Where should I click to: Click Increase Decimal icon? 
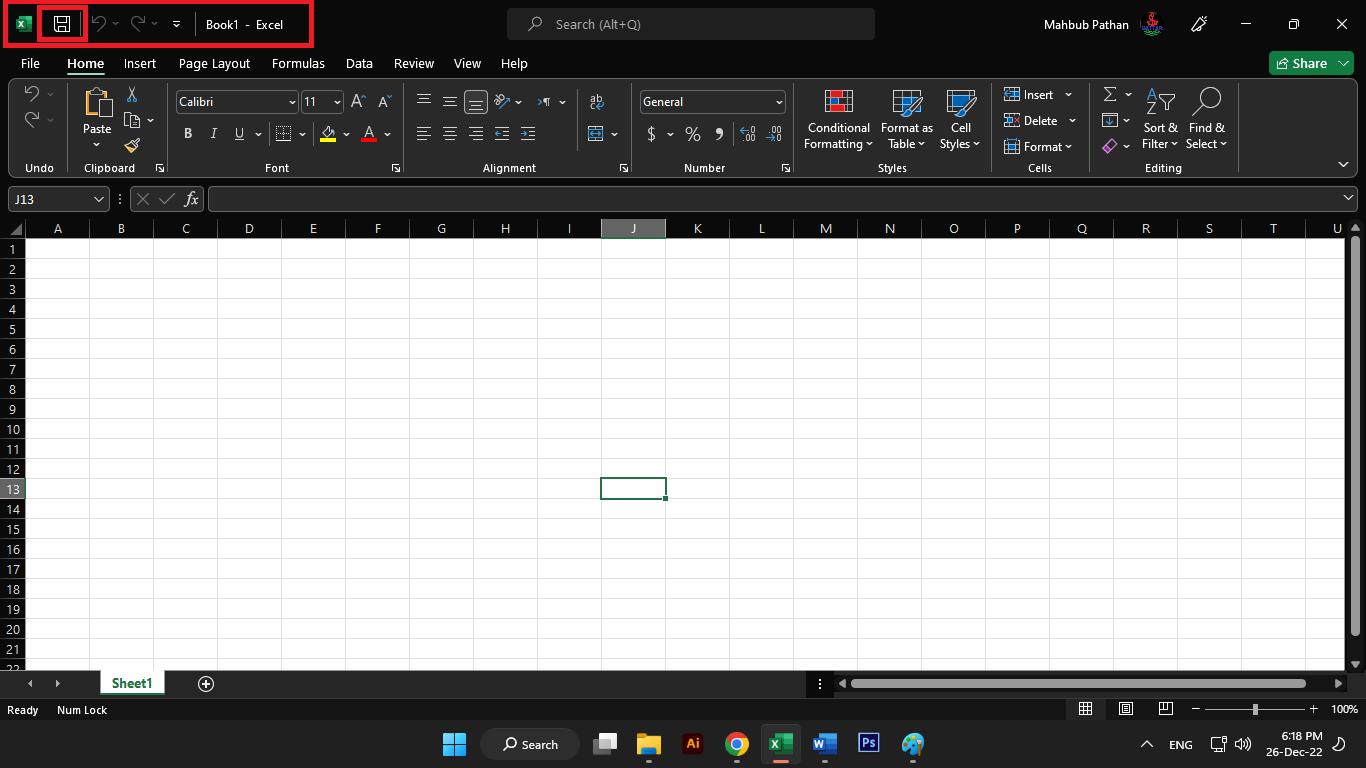[x=747, y=134]
